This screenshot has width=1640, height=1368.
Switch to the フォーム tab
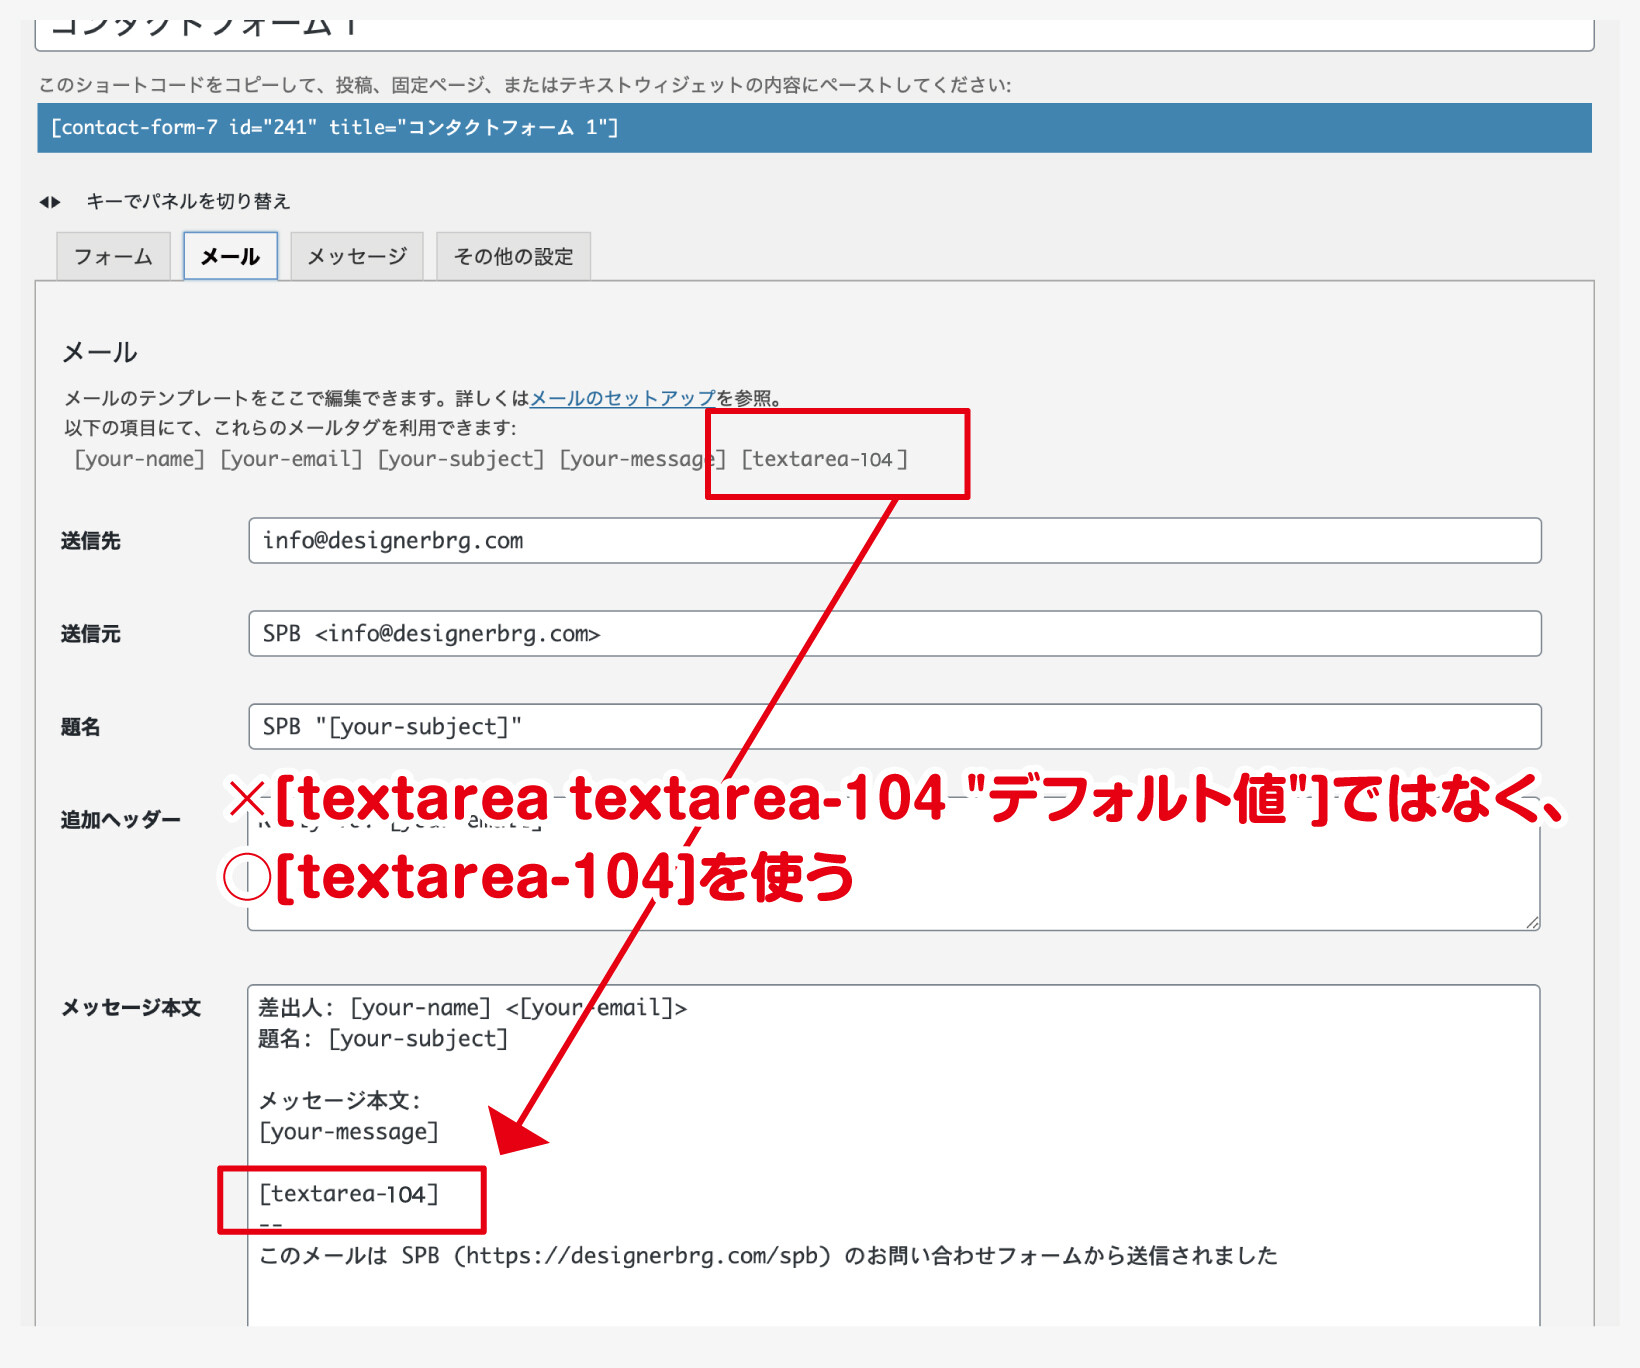click(113, 257)
